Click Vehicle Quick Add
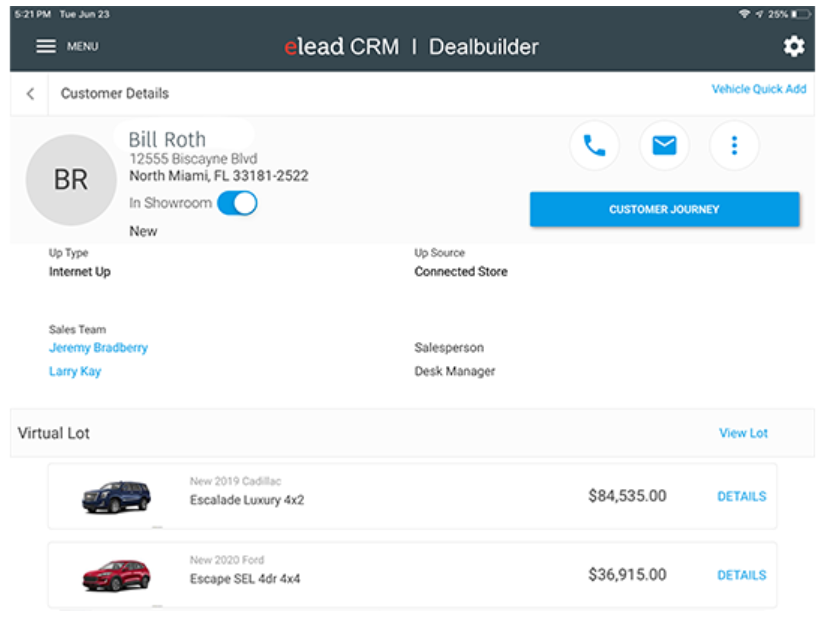Image resolution: width=837 pixels, height=633 pixels. (x=758, y=89)
